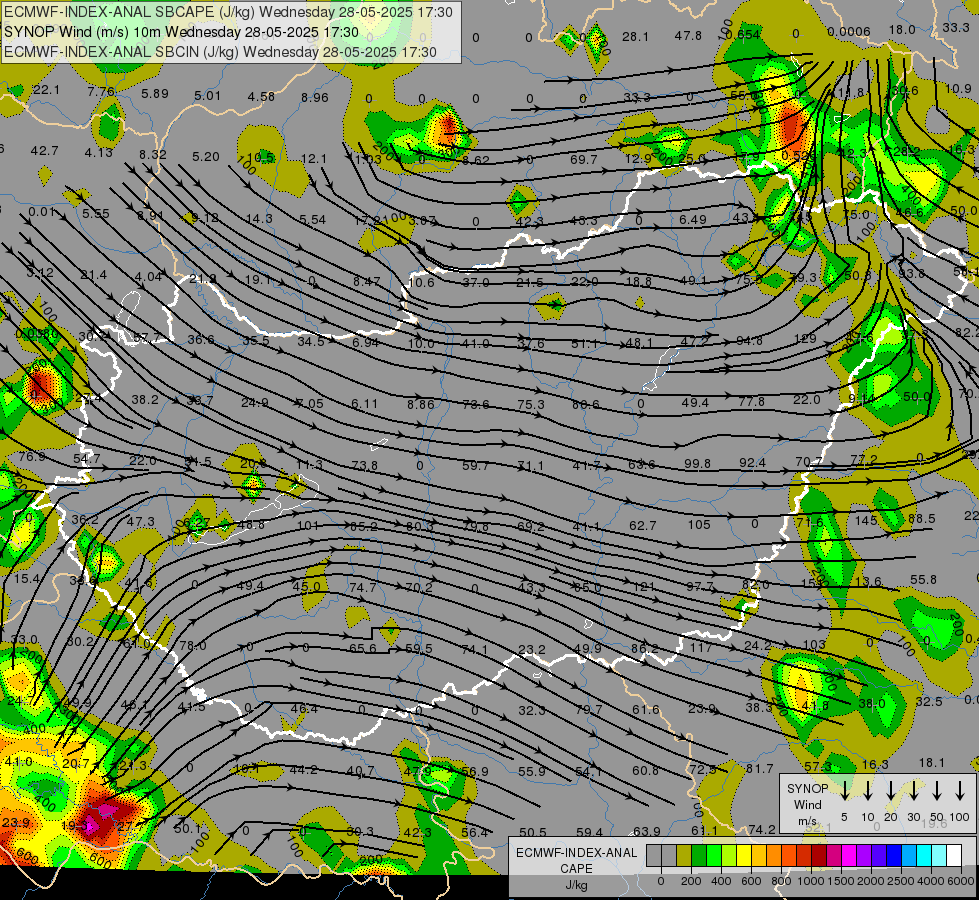Viewport: 979px width, 900px height.
Task: Click the map value '77.8'
Action: tap(752, 402)
